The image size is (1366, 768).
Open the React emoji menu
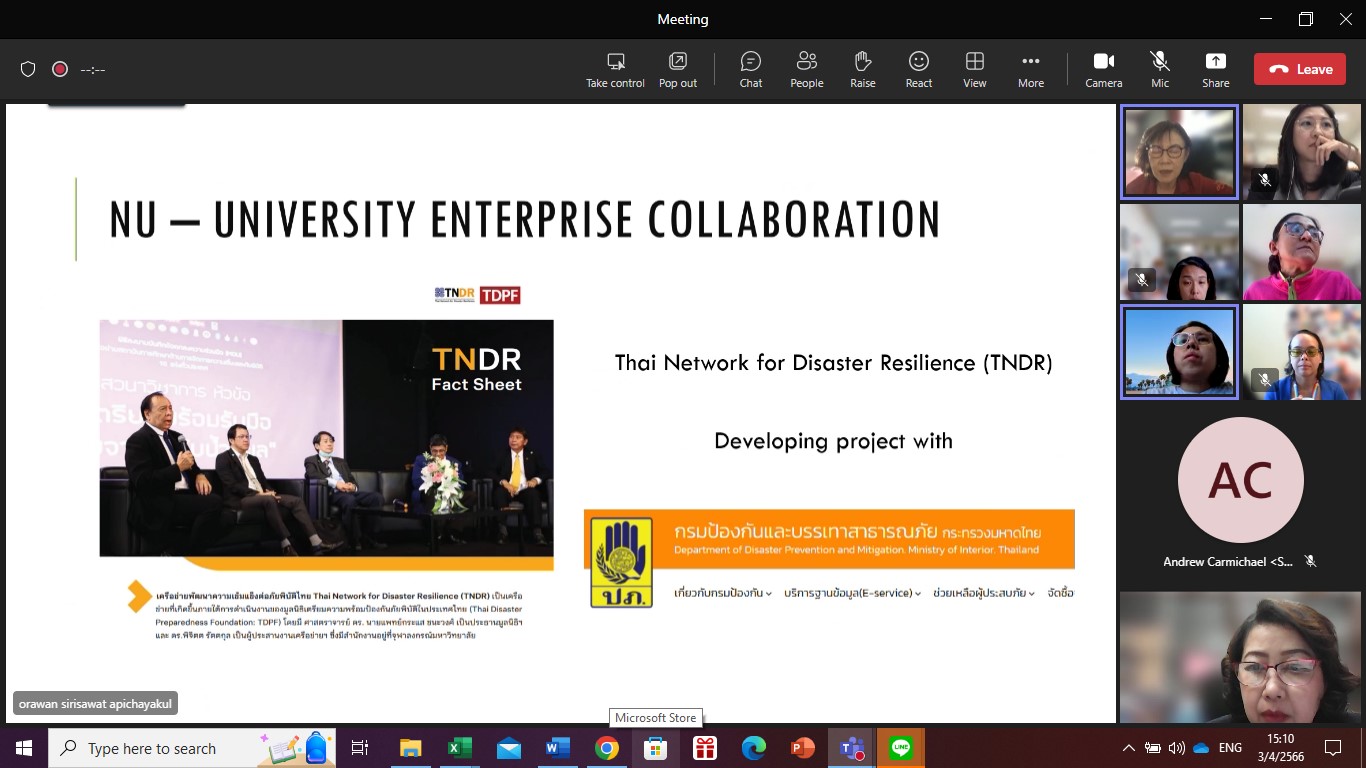(919, 69)
